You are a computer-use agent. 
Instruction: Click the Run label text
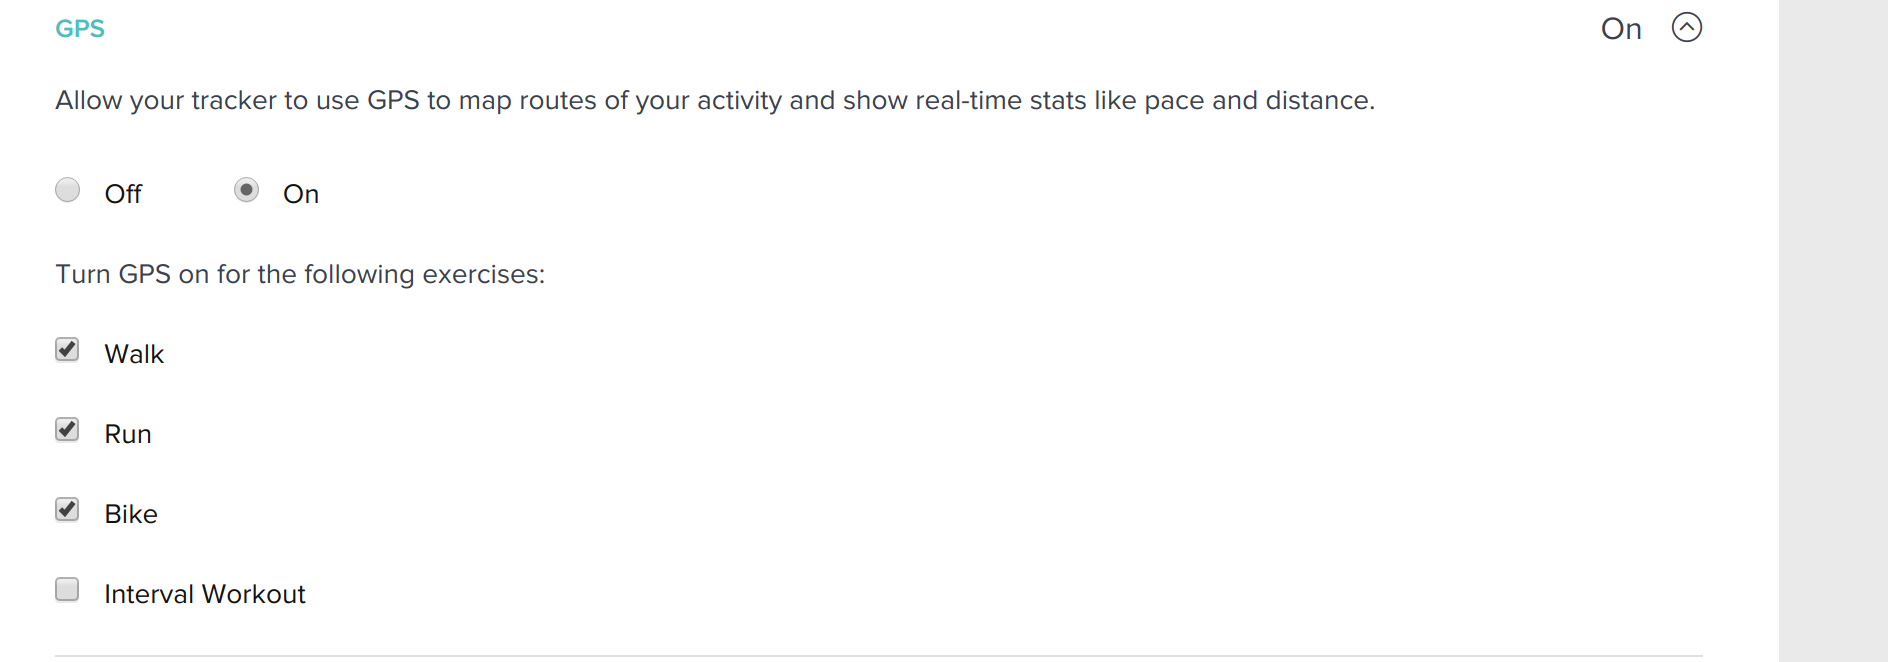(128, 434)
